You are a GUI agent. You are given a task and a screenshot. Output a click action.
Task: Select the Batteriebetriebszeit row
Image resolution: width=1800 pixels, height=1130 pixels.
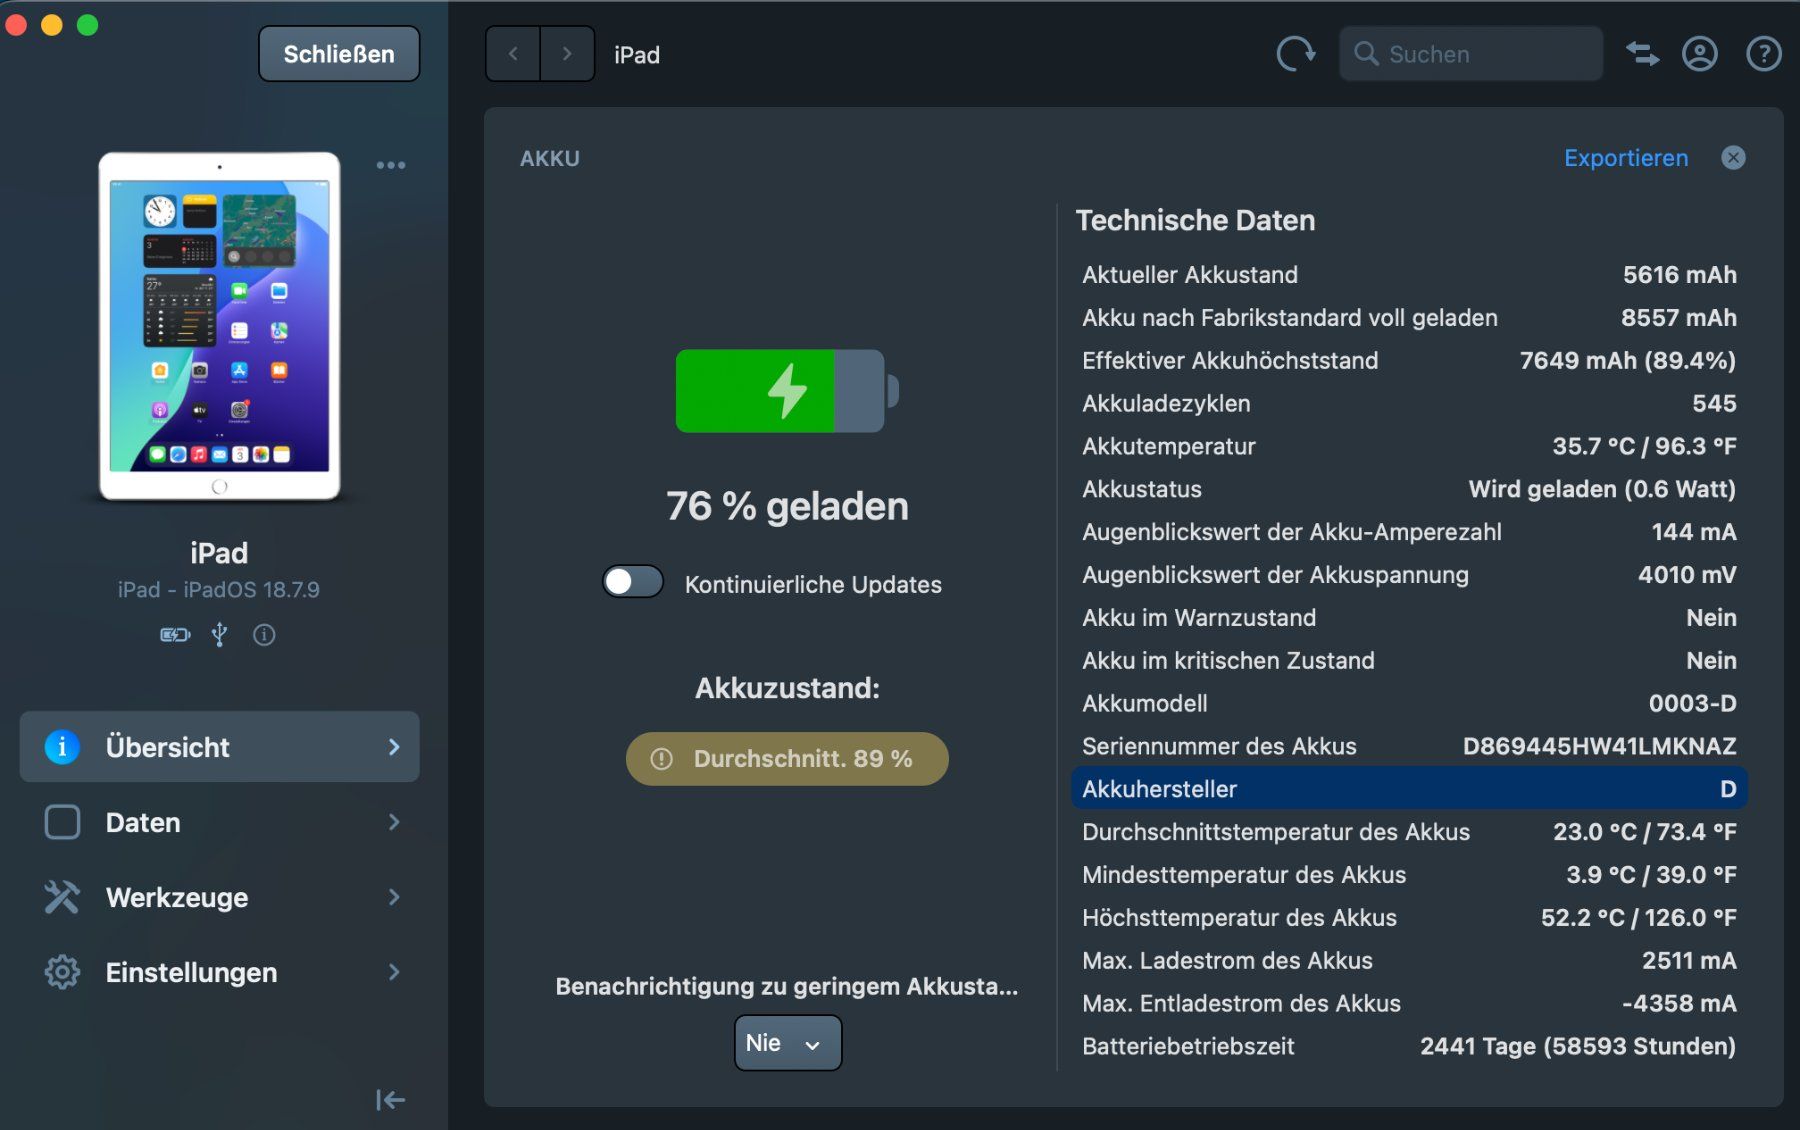point(1409,1046)
